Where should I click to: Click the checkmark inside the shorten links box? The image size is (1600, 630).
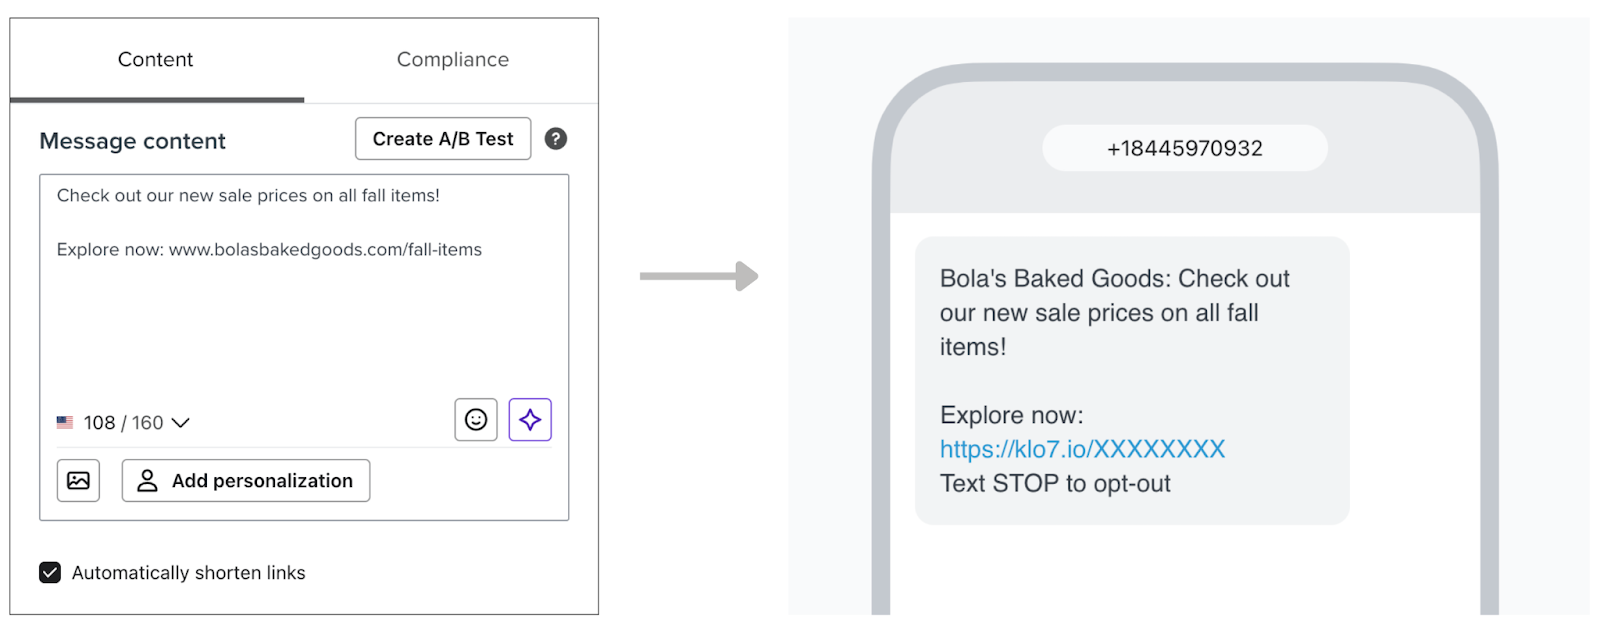(49, 572)
